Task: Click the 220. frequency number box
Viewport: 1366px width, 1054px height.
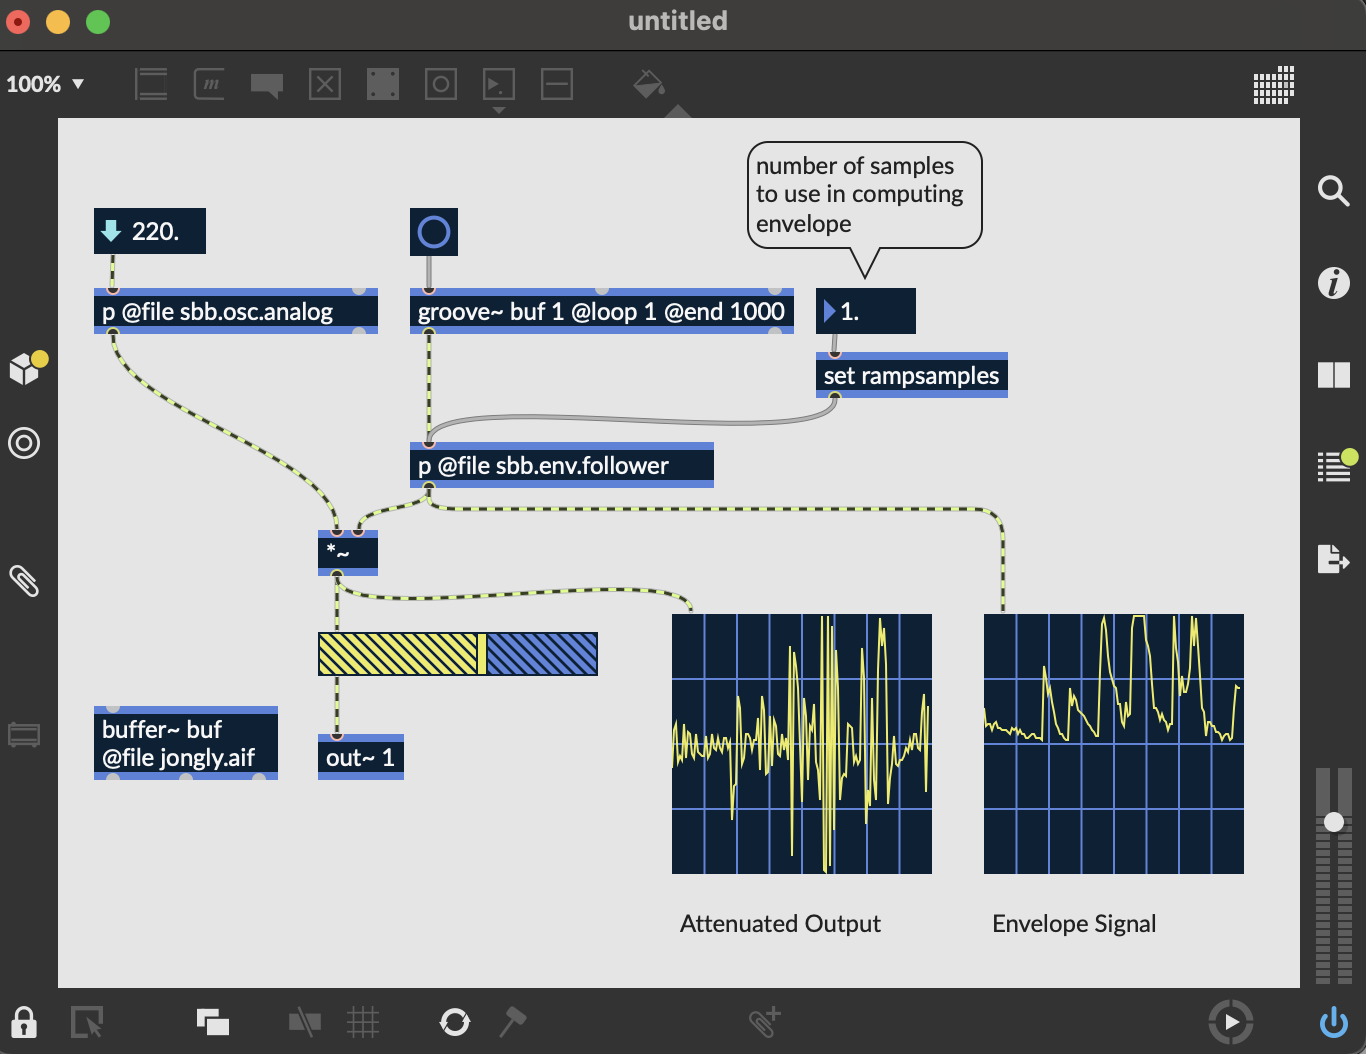Action: tap(150, 232)
